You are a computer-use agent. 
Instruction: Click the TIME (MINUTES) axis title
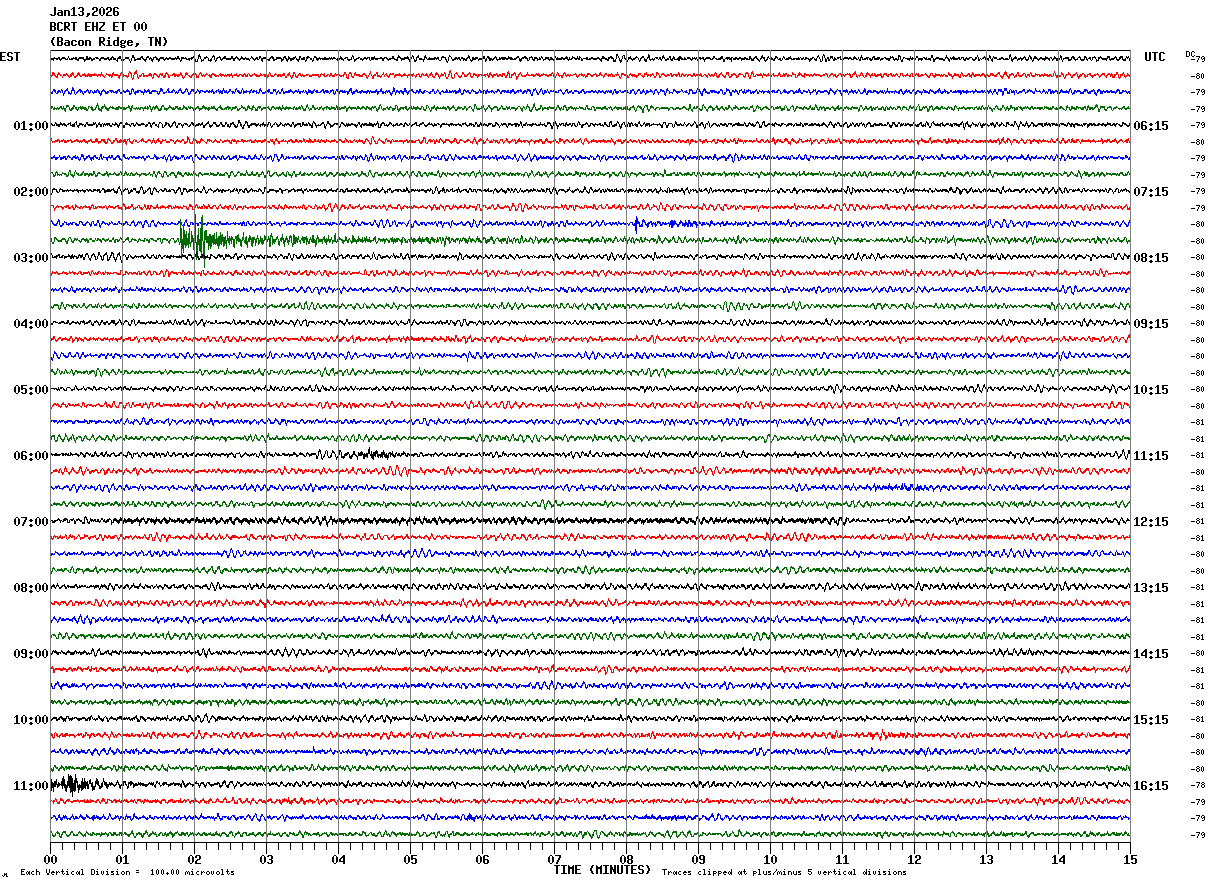pos(602,870)
